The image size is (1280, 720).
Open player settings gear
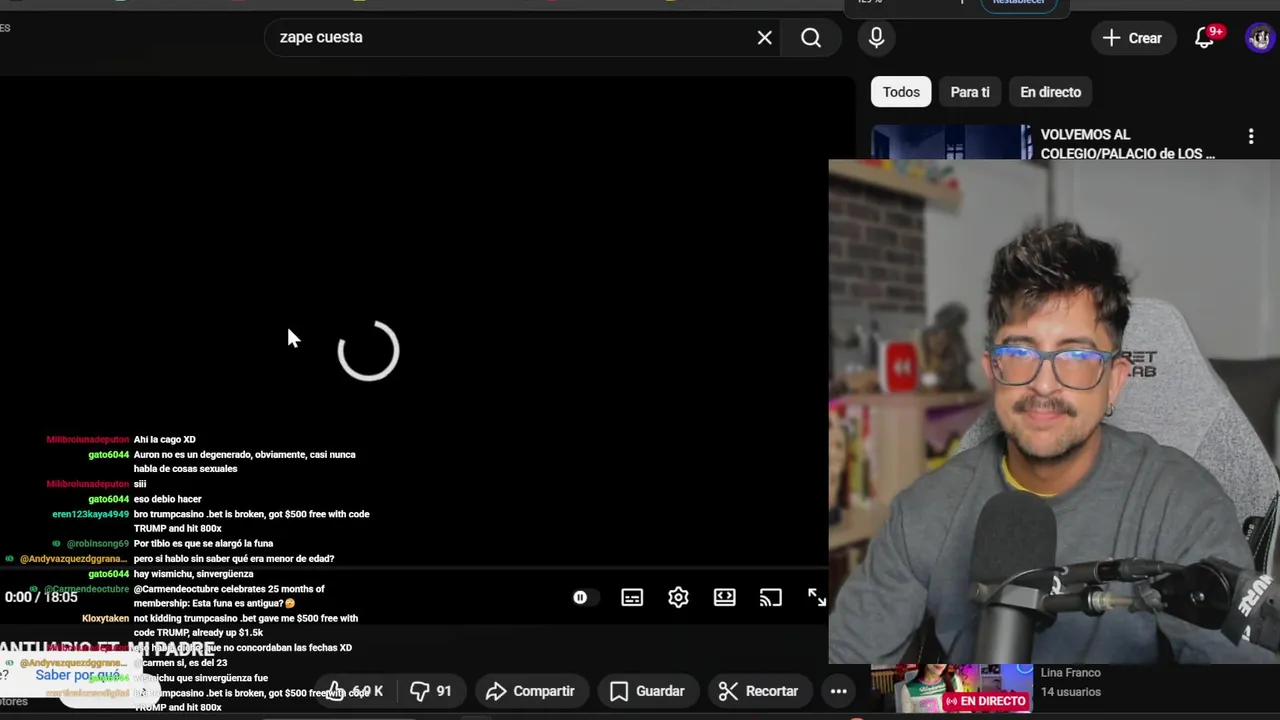678,598
